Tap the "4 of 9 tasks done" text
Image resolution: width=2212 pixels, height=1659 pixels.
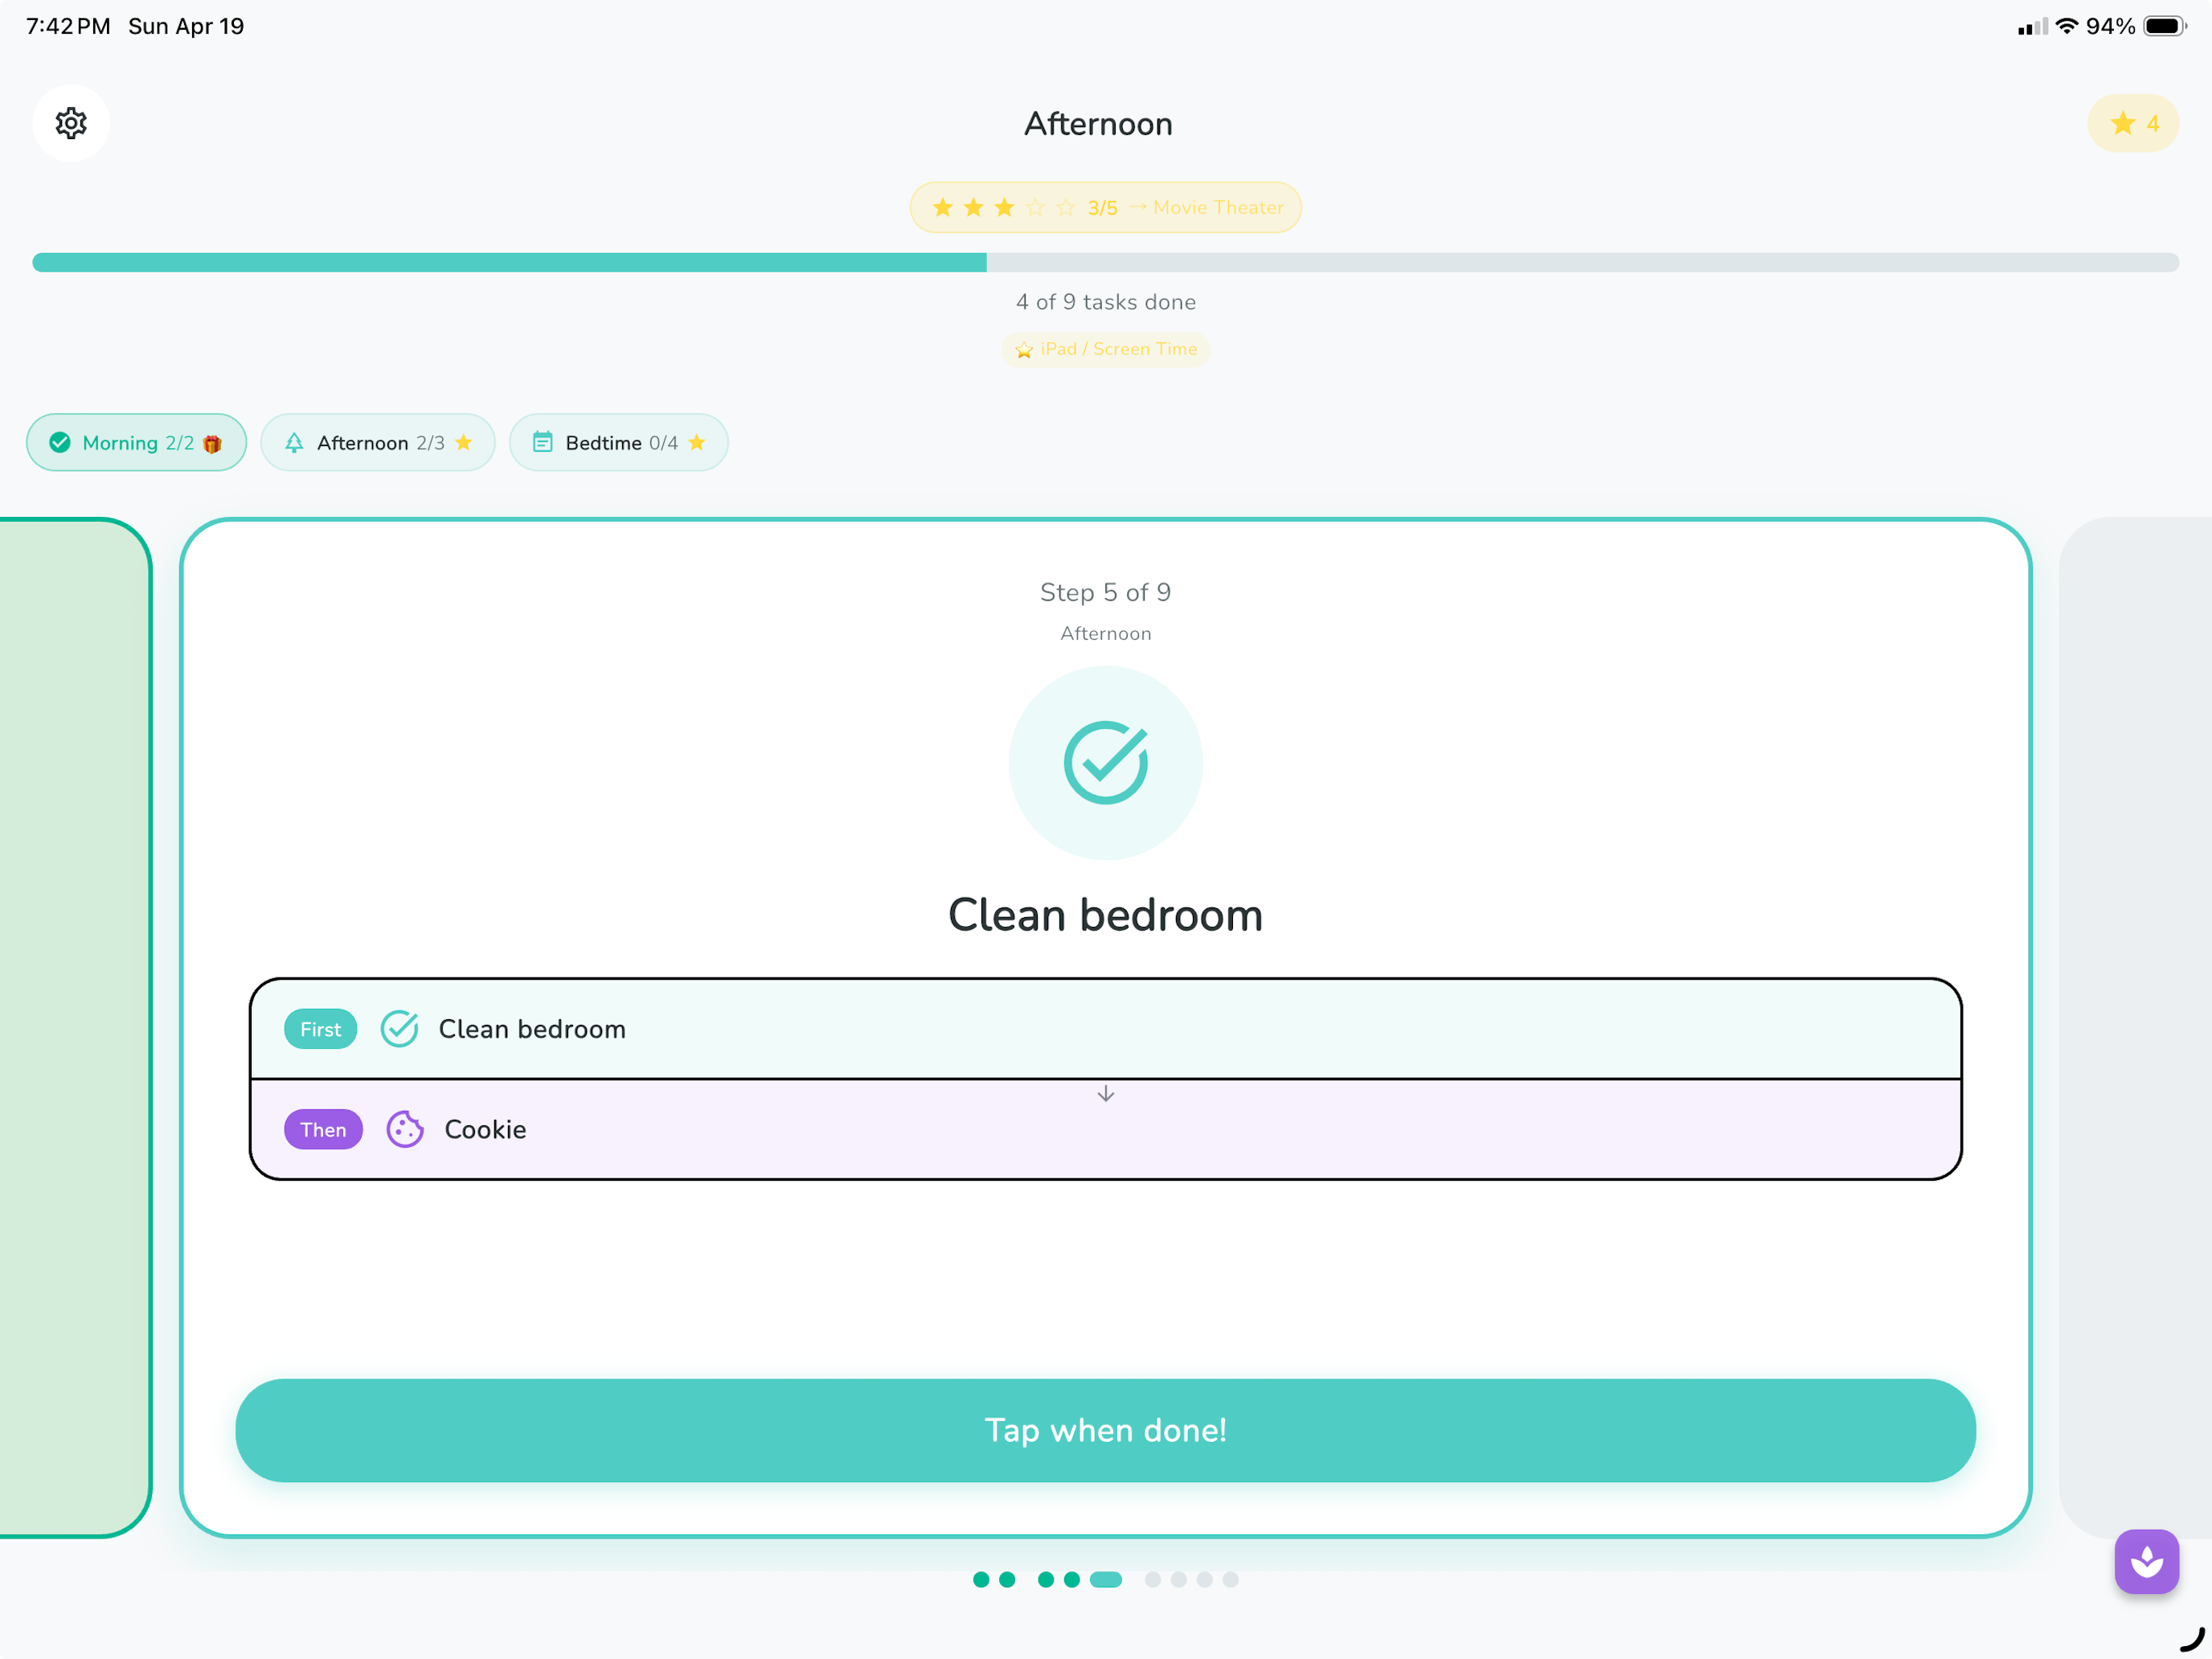click(1105, 302)
